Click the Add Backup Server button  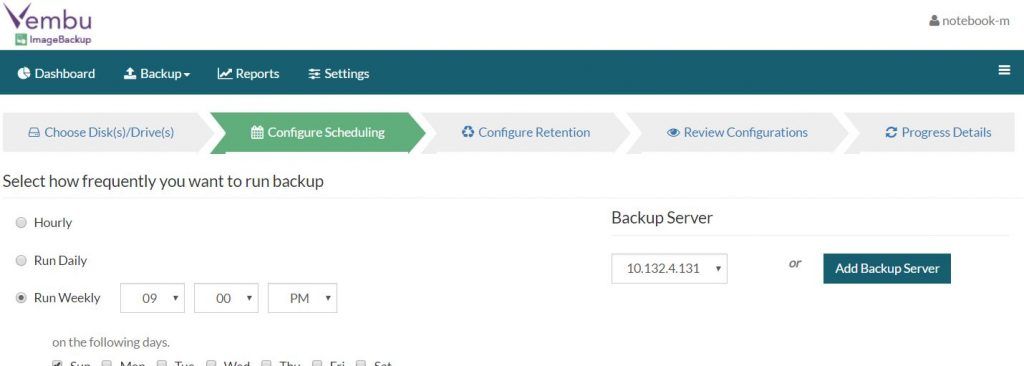coord(887,269)
